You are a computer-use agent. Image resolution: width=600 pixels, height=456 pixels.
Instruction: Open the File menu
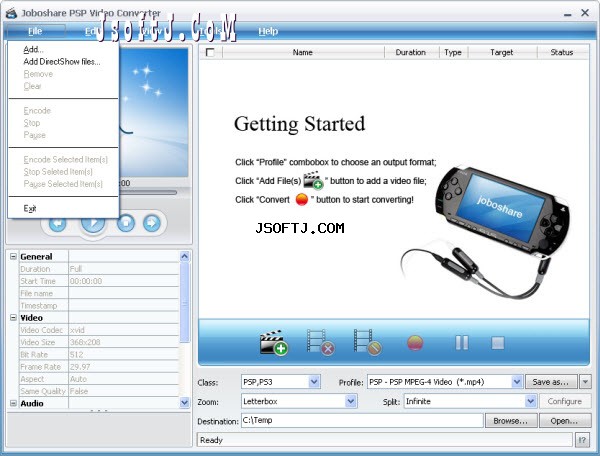coord(35,31)
